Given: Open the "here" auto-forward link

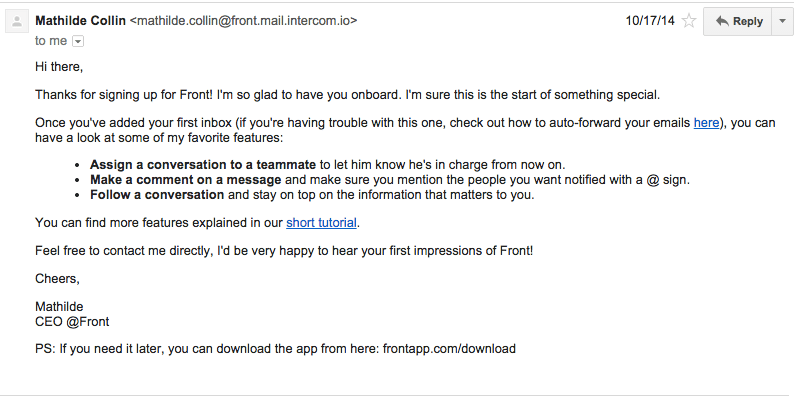Looking at the screenshot, I should (706, 123).
